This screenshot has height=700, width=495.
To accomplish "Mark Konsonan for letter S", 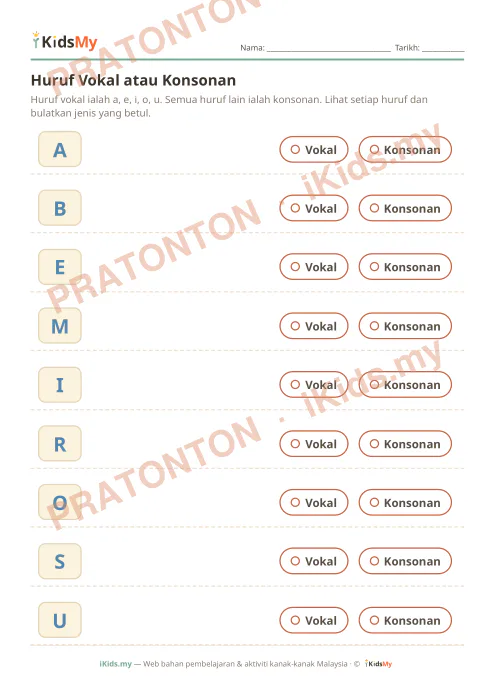I will click(405, 561).
